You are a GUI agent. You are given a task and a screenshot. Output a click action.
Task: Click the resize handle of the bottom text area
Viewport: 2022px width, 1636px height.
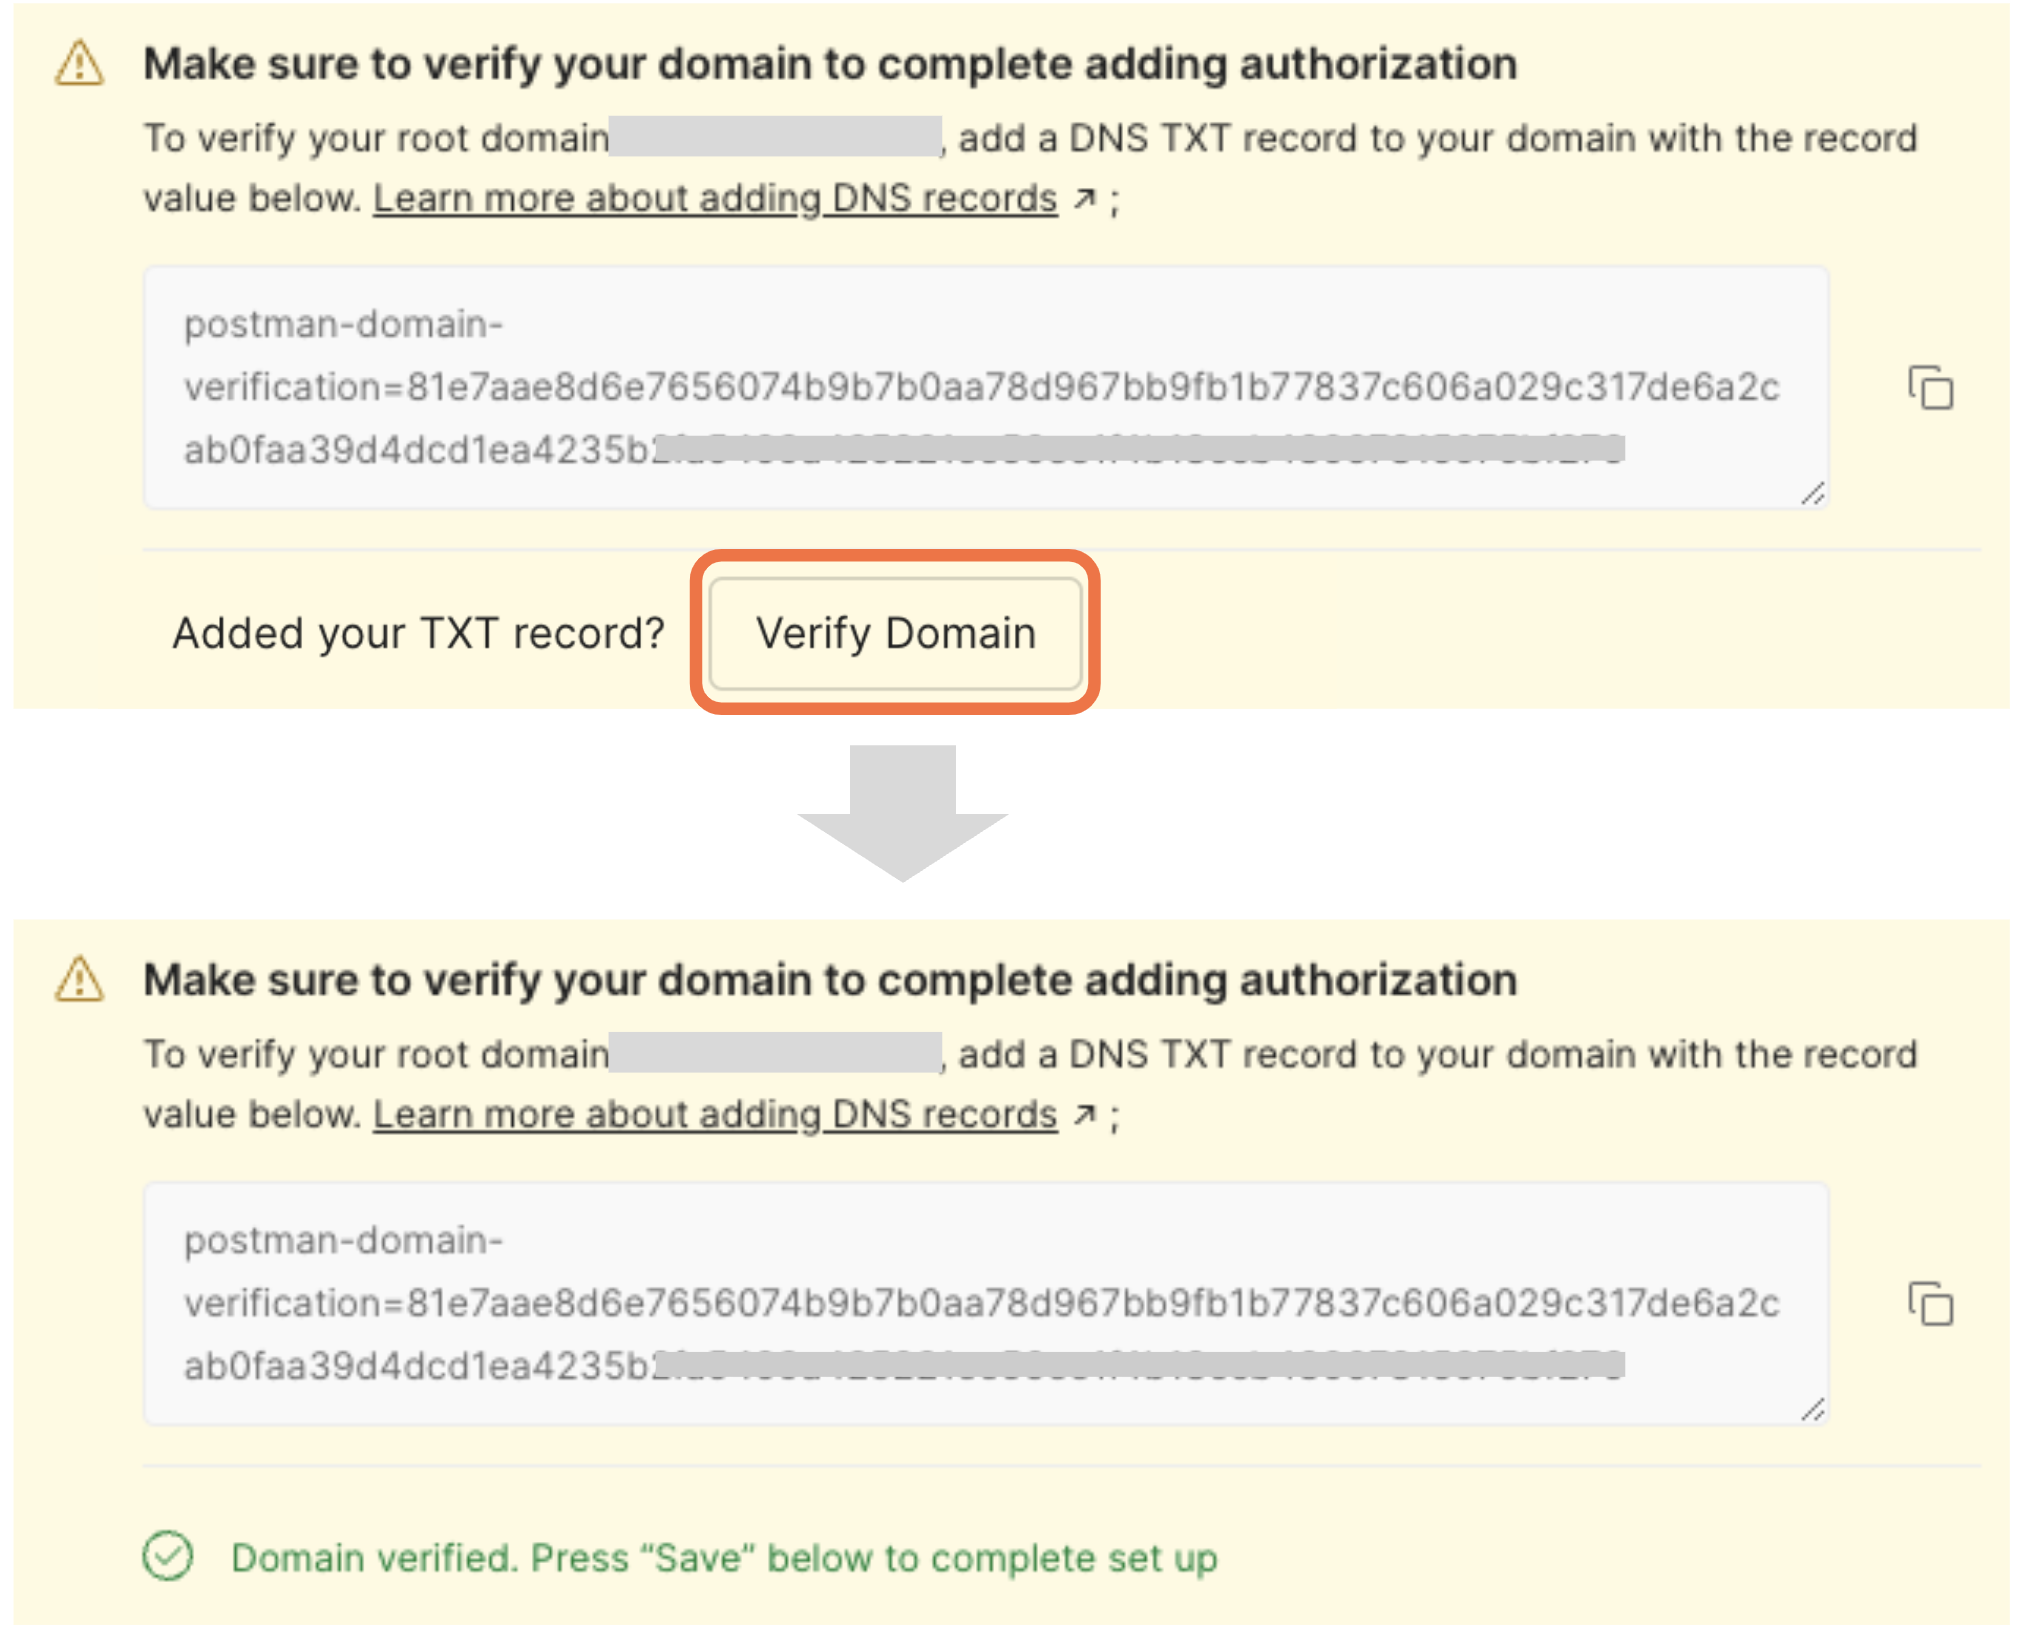(x=1815, y=1408)
